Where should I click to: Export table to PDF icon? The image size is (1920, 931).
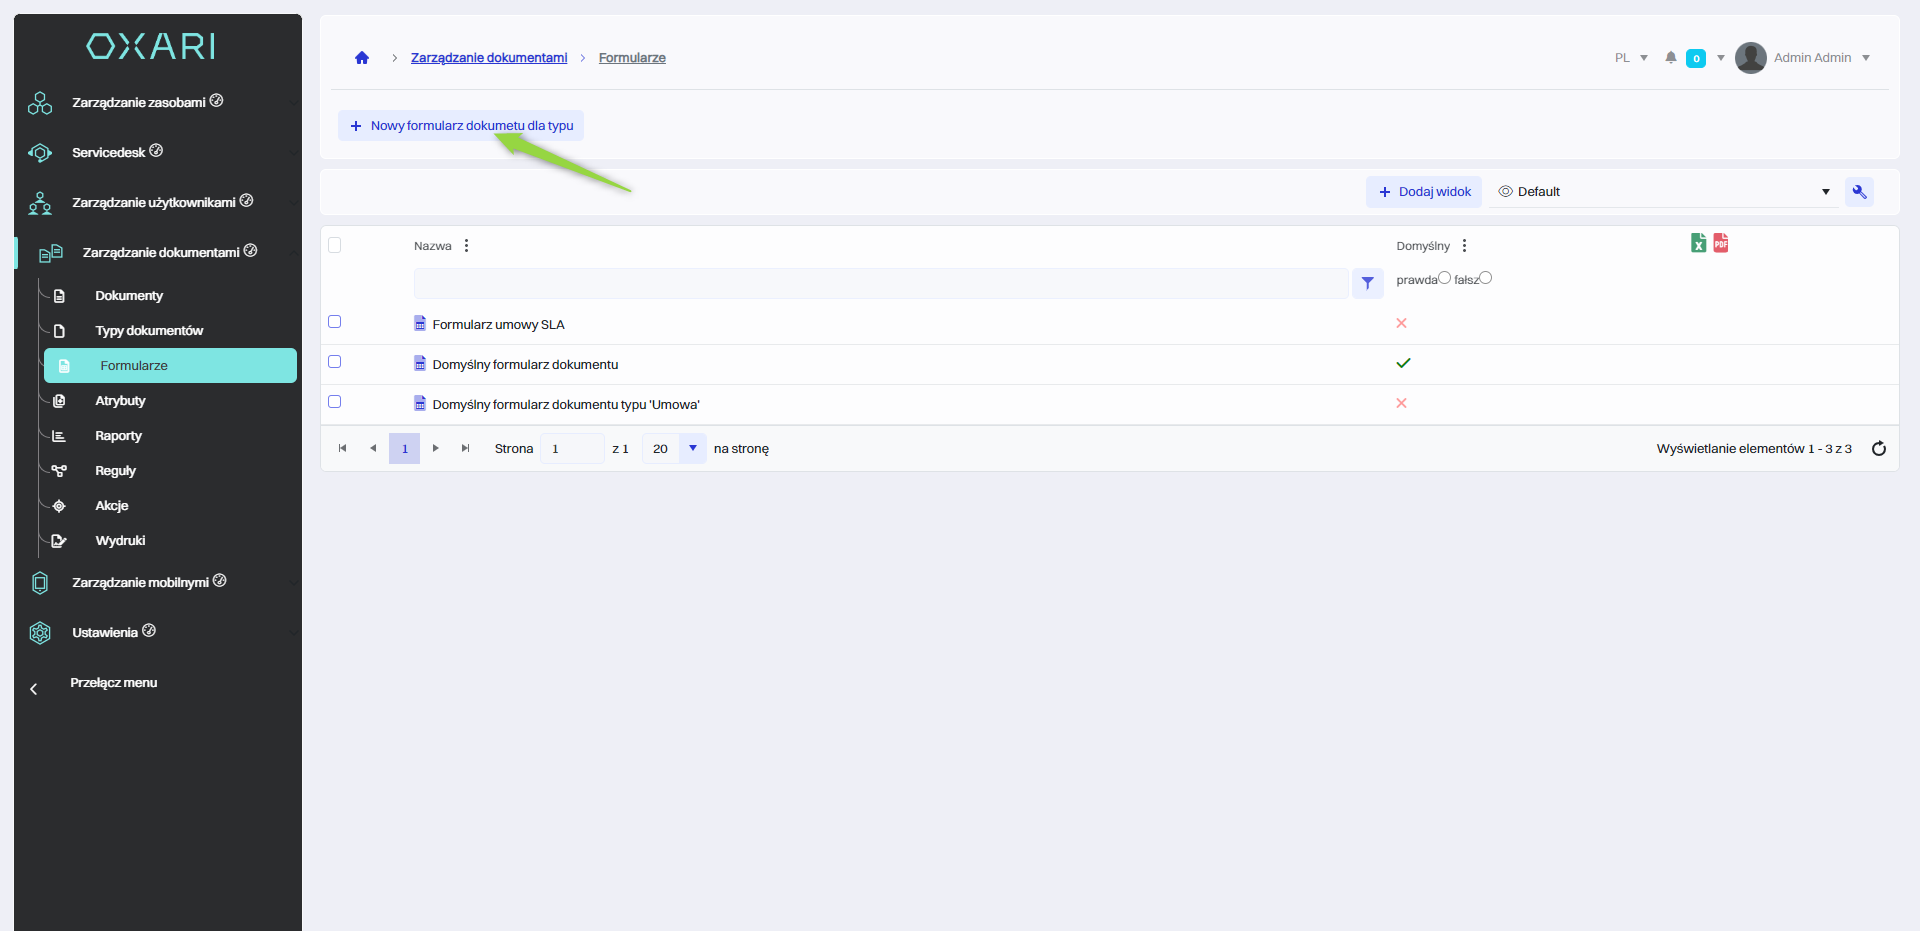pyautogui.click(x=1720, y=243)
